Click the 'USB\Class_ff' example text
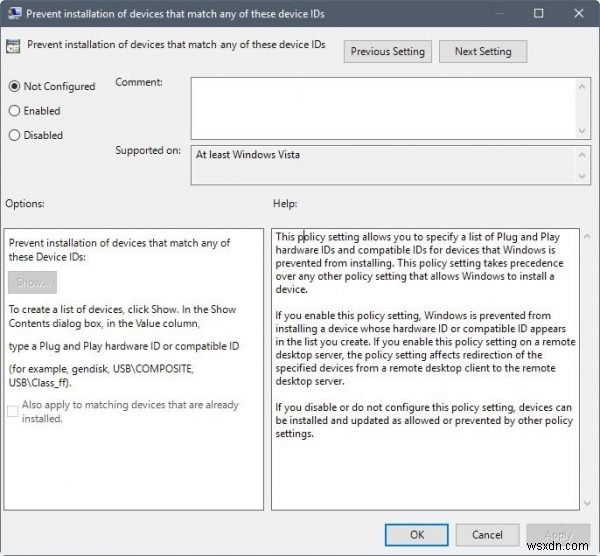 [x=39, y=383]
